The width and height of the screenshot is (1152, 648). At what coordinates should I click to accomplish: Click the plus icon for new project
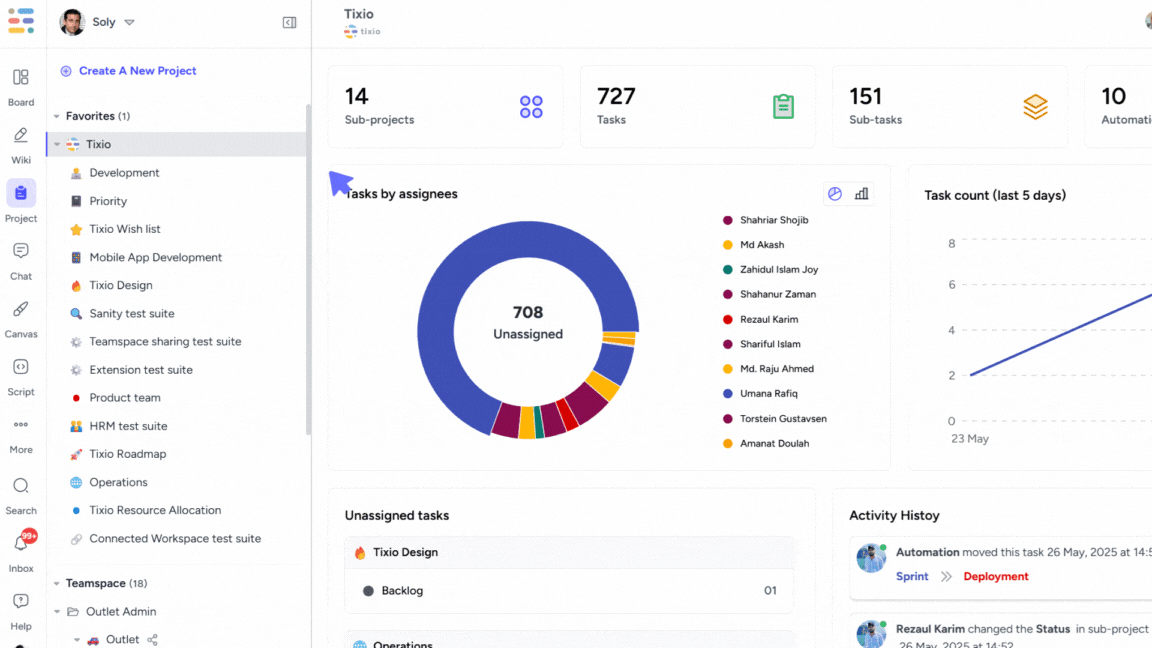pos(66,71)
